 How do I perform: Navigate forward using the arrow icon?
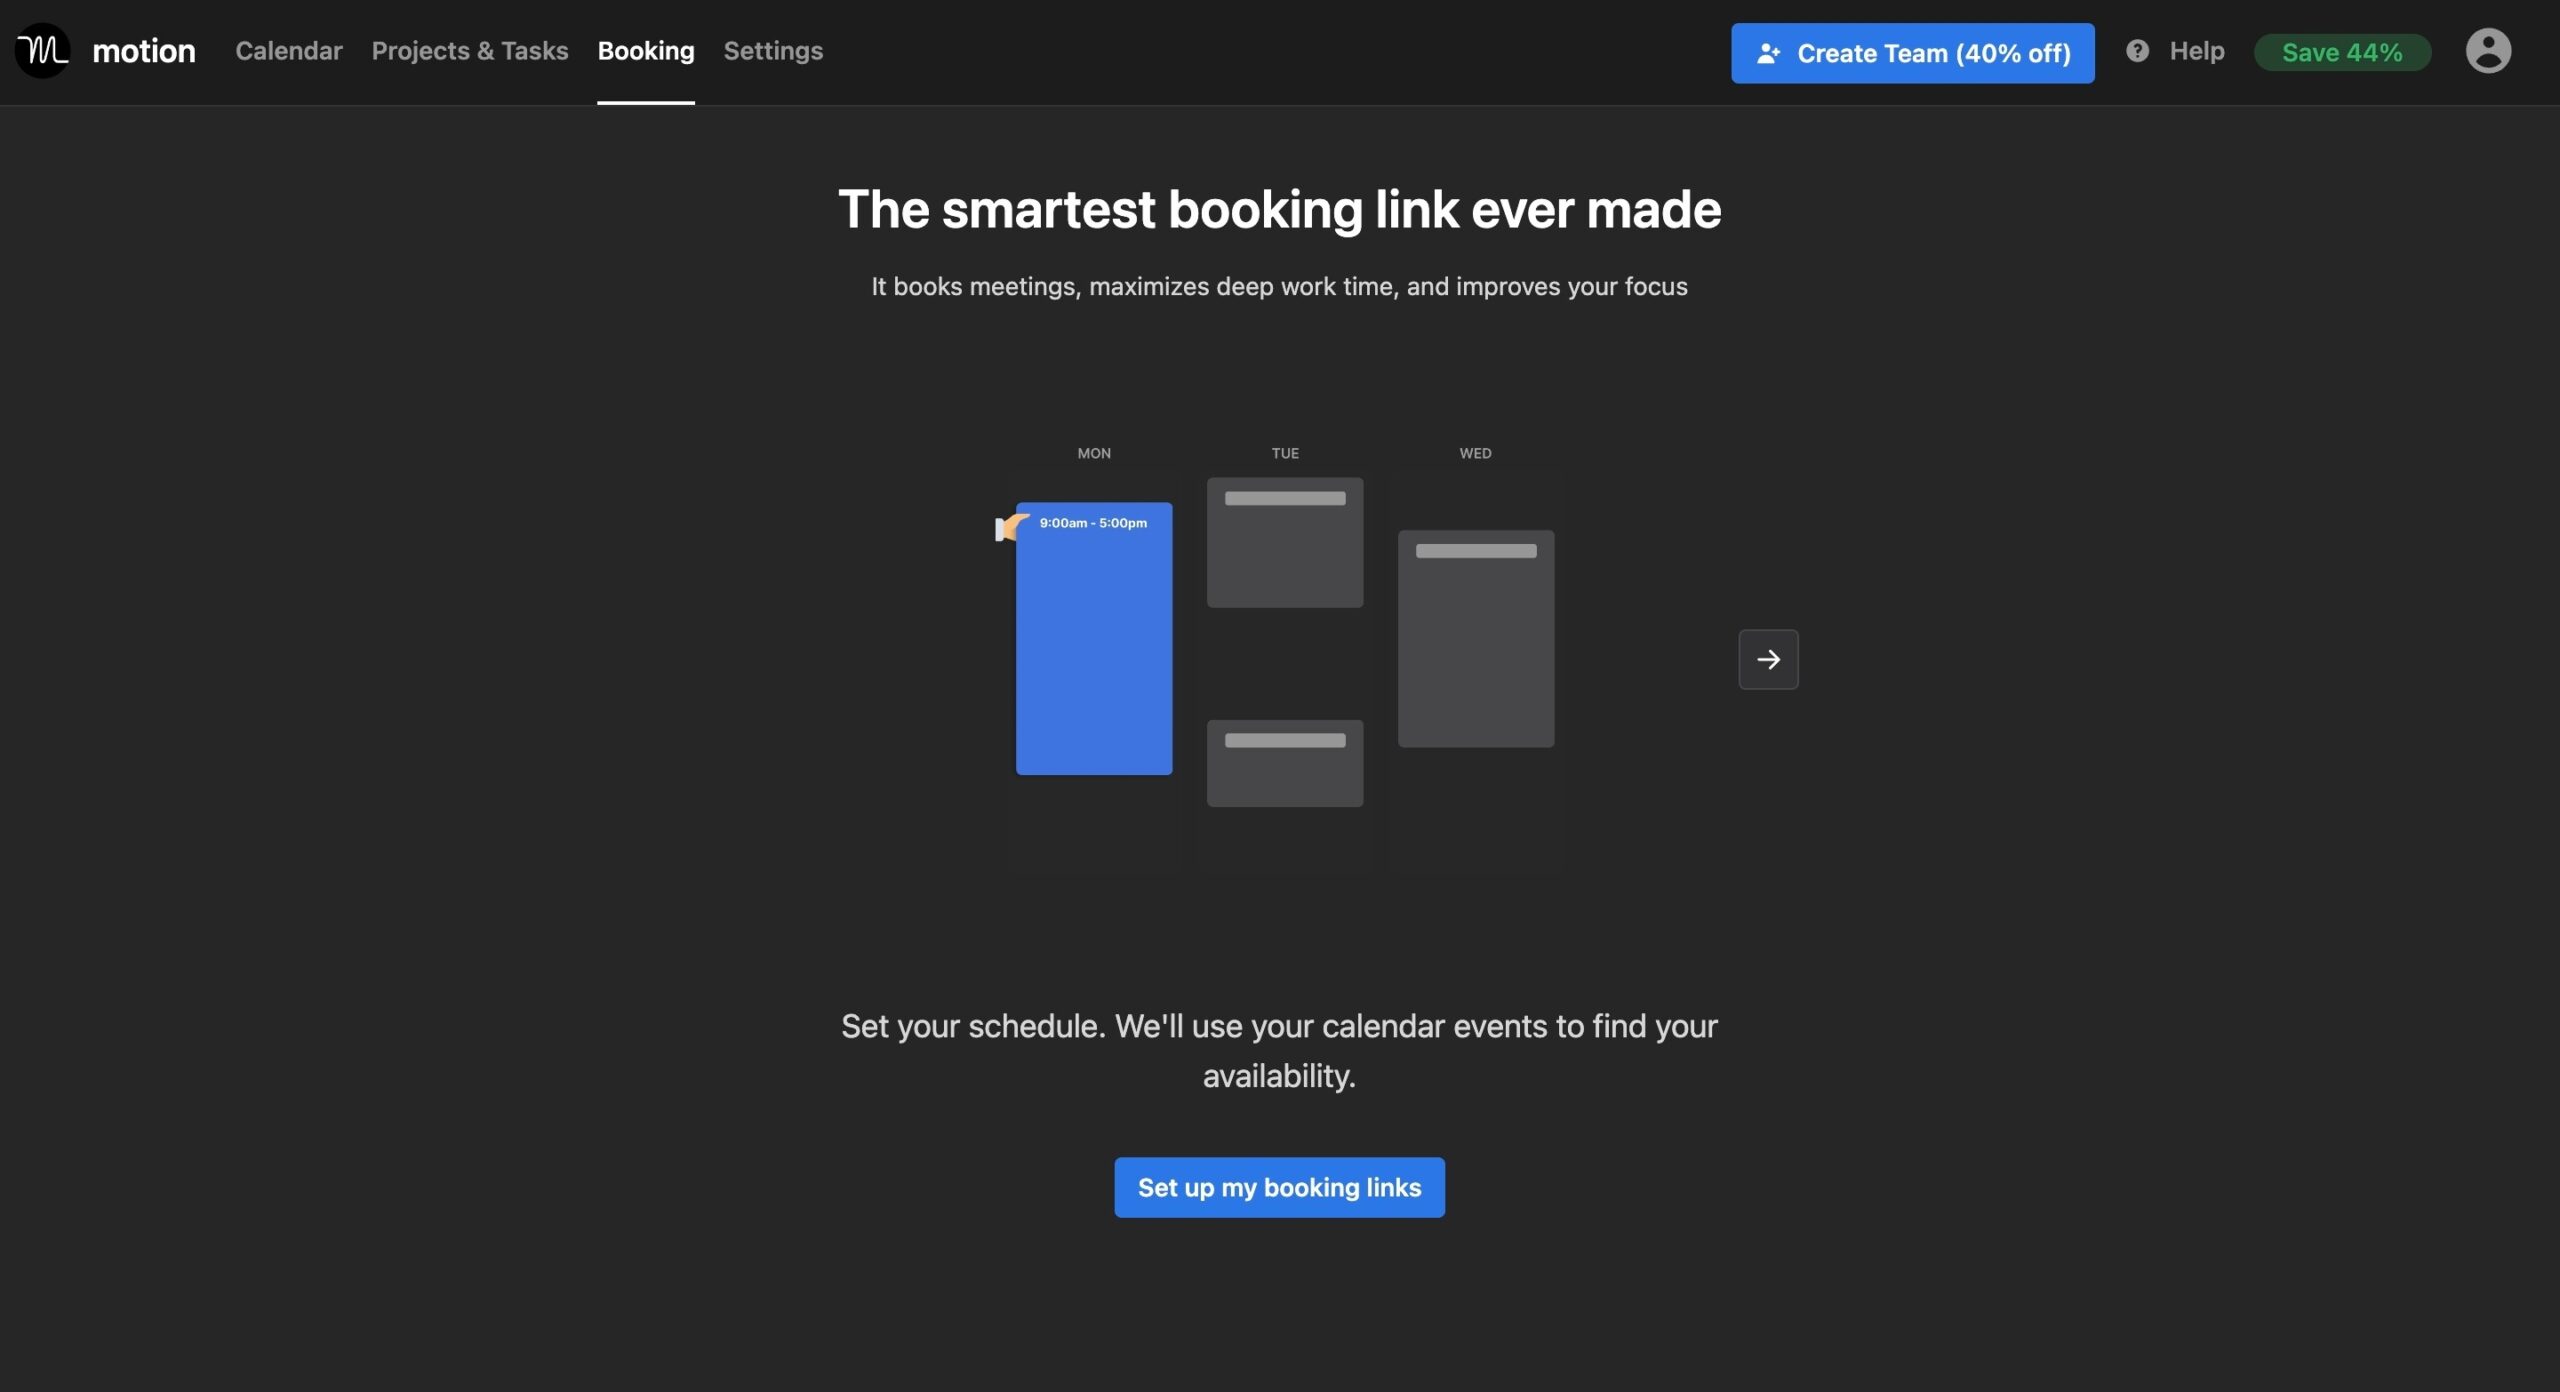click(x=1770, y=658)
